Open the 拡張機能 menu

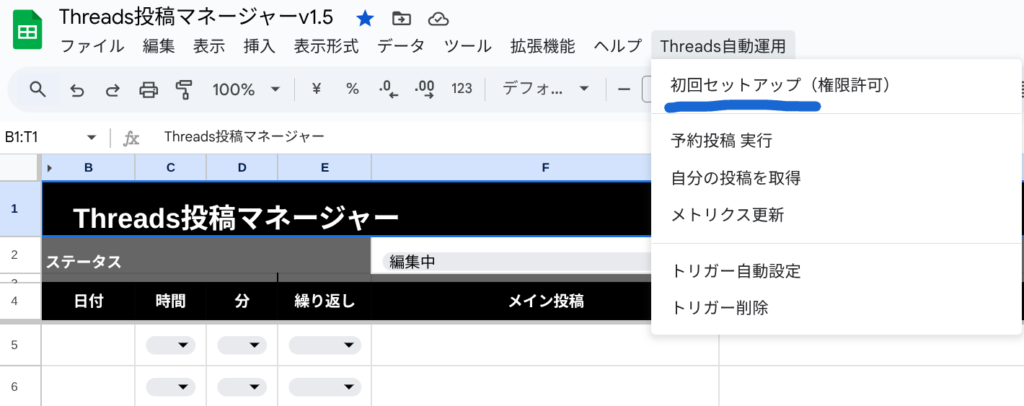542,46
